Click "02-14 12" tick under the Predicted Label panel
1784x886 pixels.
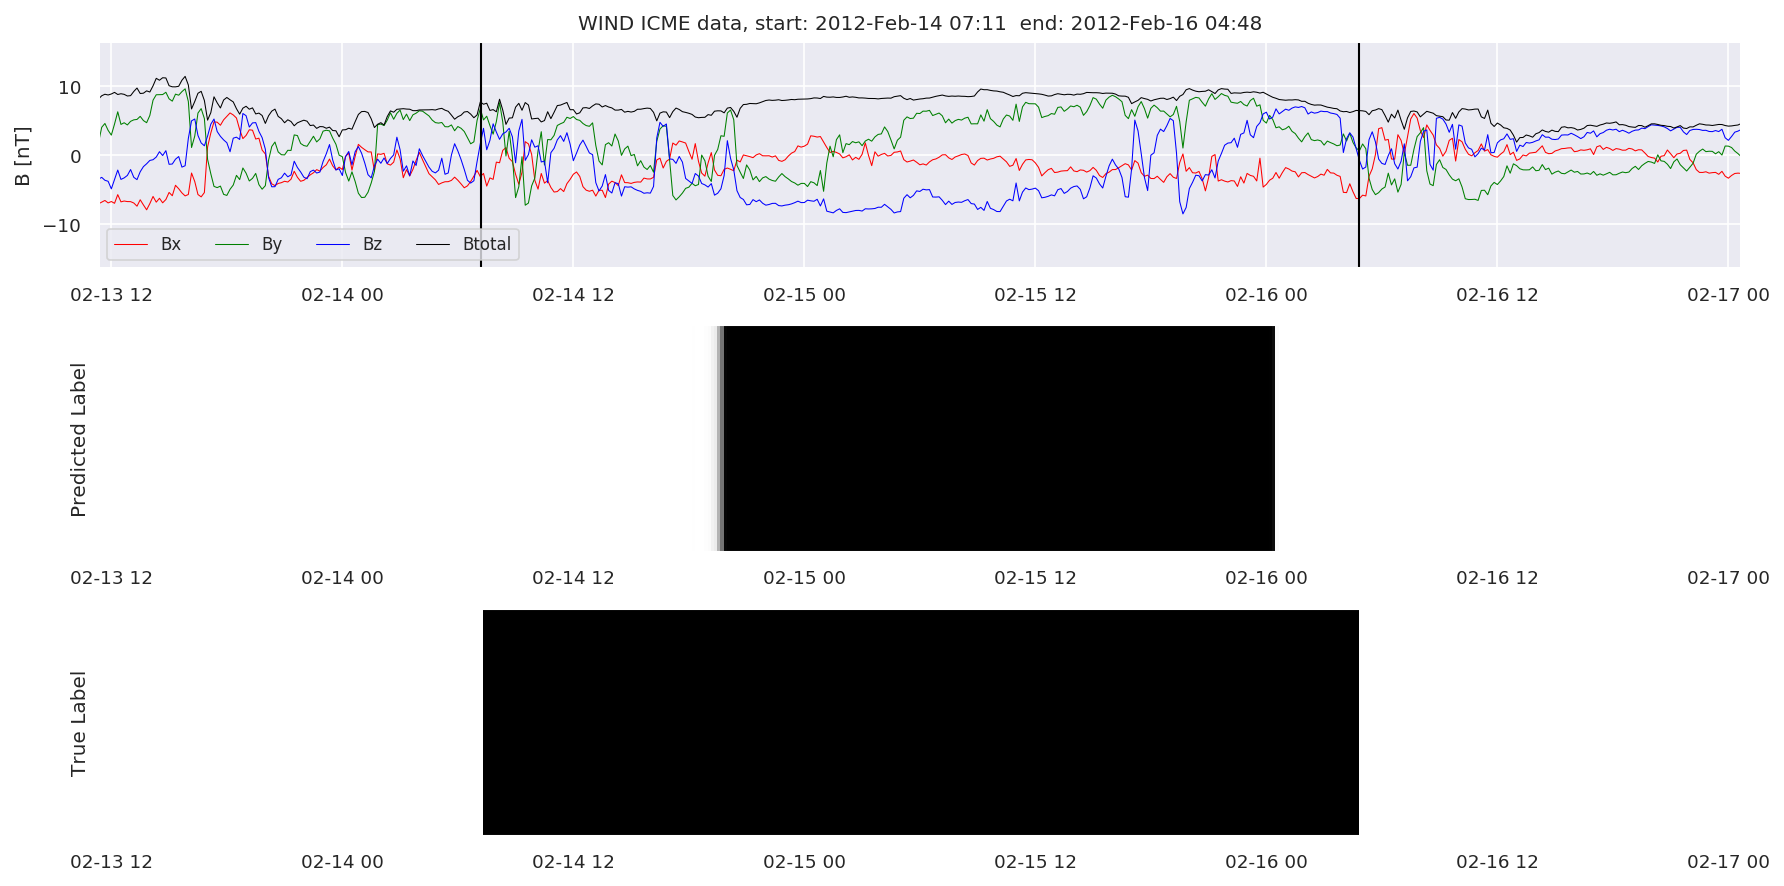click(573, 578)
